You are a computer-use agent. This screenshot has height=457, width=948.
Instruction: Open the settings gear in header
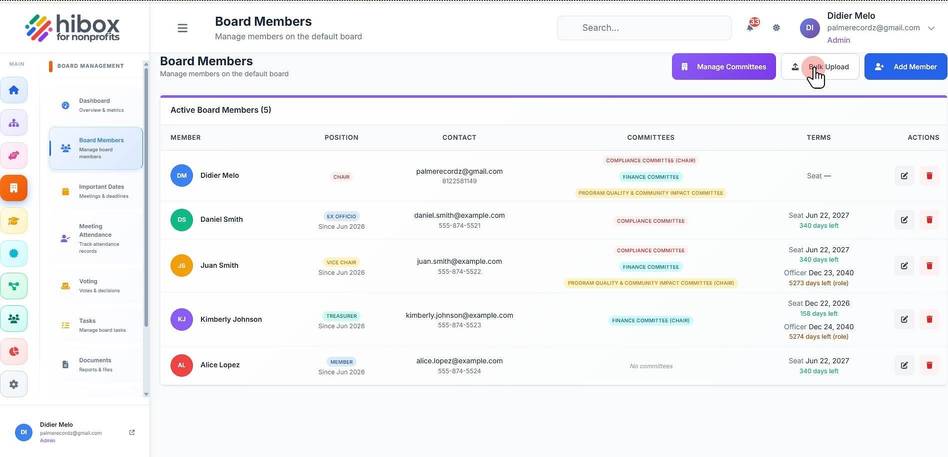776,28
